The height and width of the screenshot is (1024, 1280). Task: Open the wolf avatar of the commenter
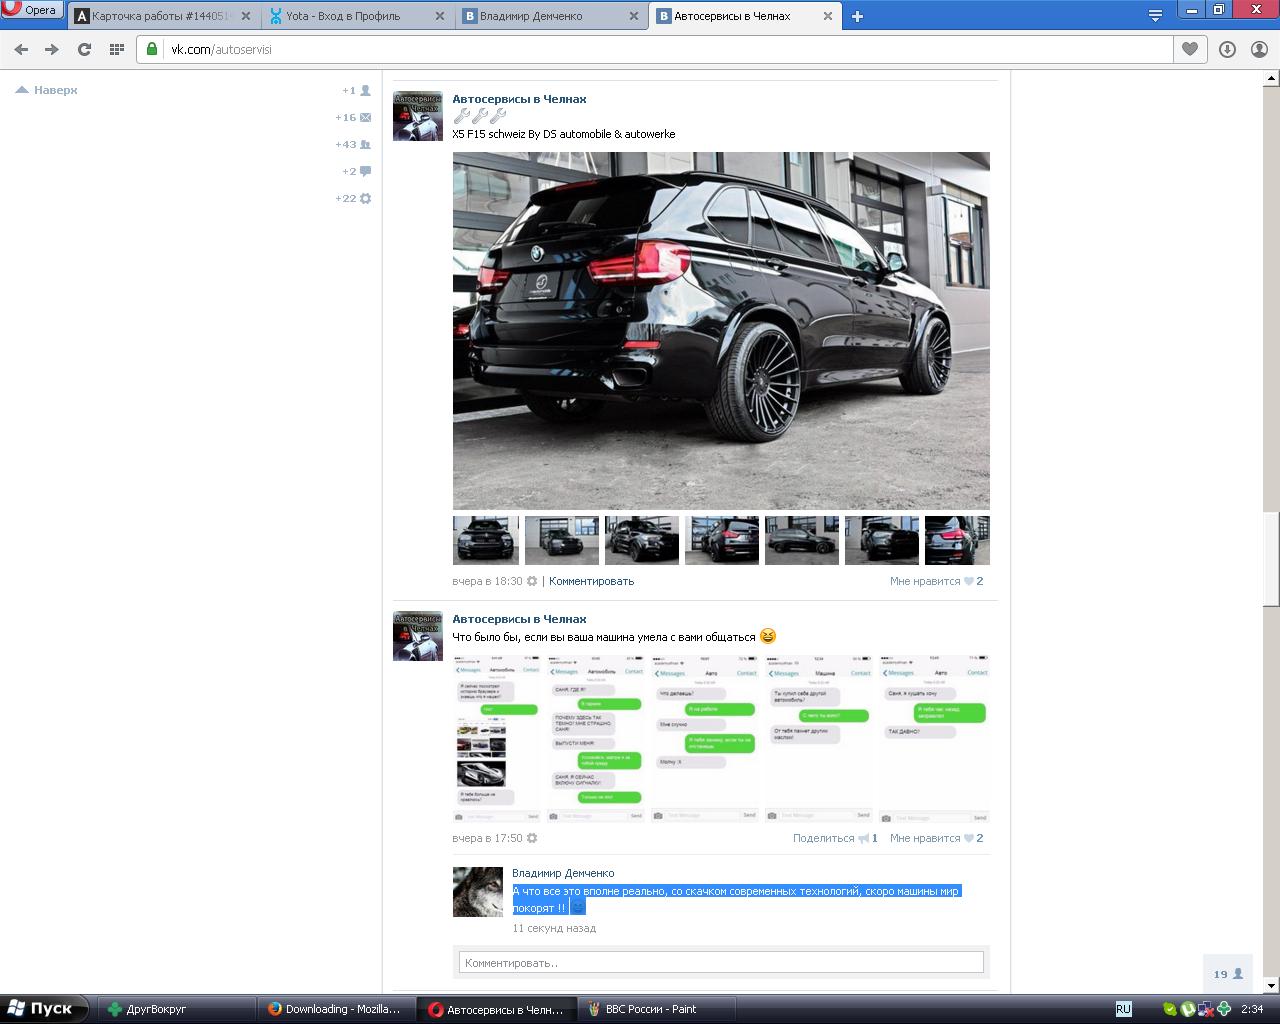pos(478,892)
